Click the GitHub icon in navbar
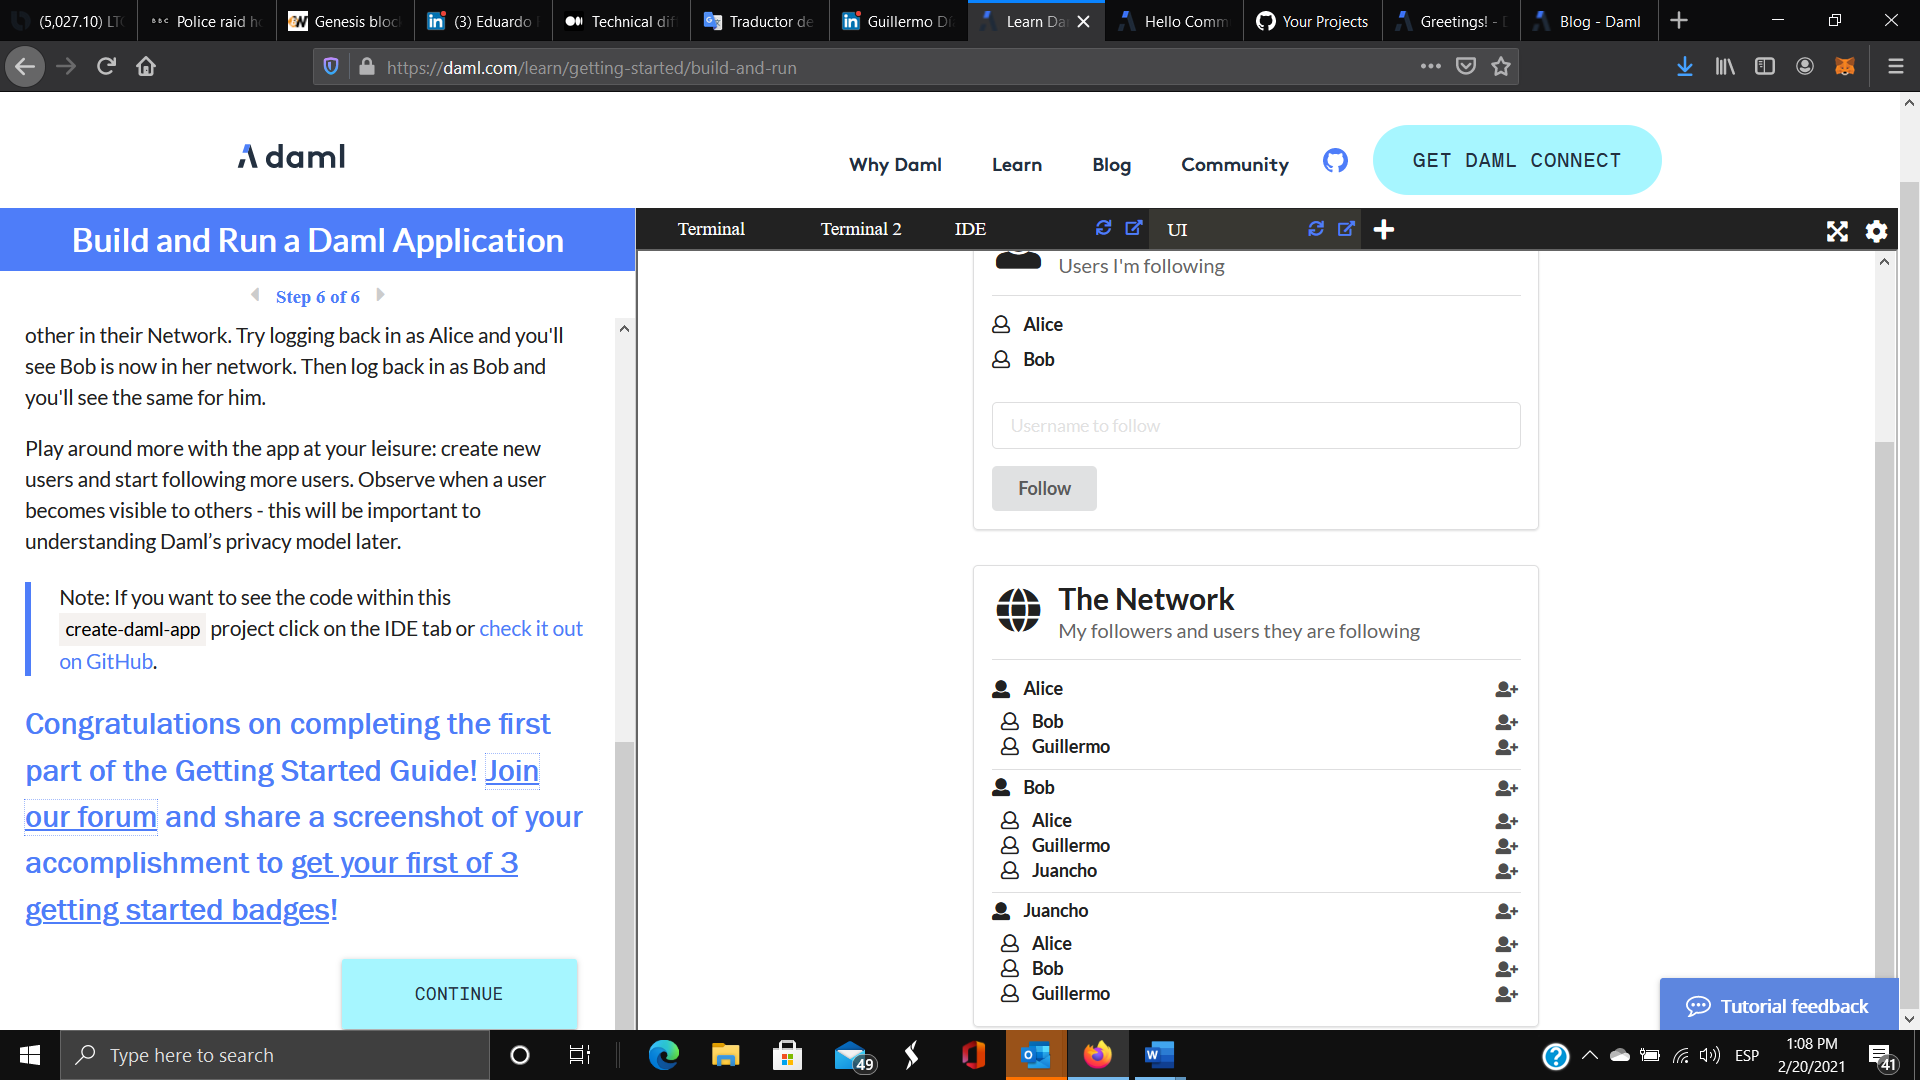Screen dimensions: 1920x1080 (x=1335, y=161)
